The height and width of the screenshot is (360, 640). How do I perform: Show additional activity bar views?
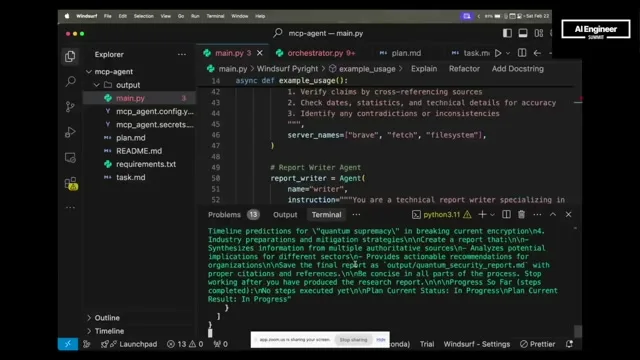70,207
